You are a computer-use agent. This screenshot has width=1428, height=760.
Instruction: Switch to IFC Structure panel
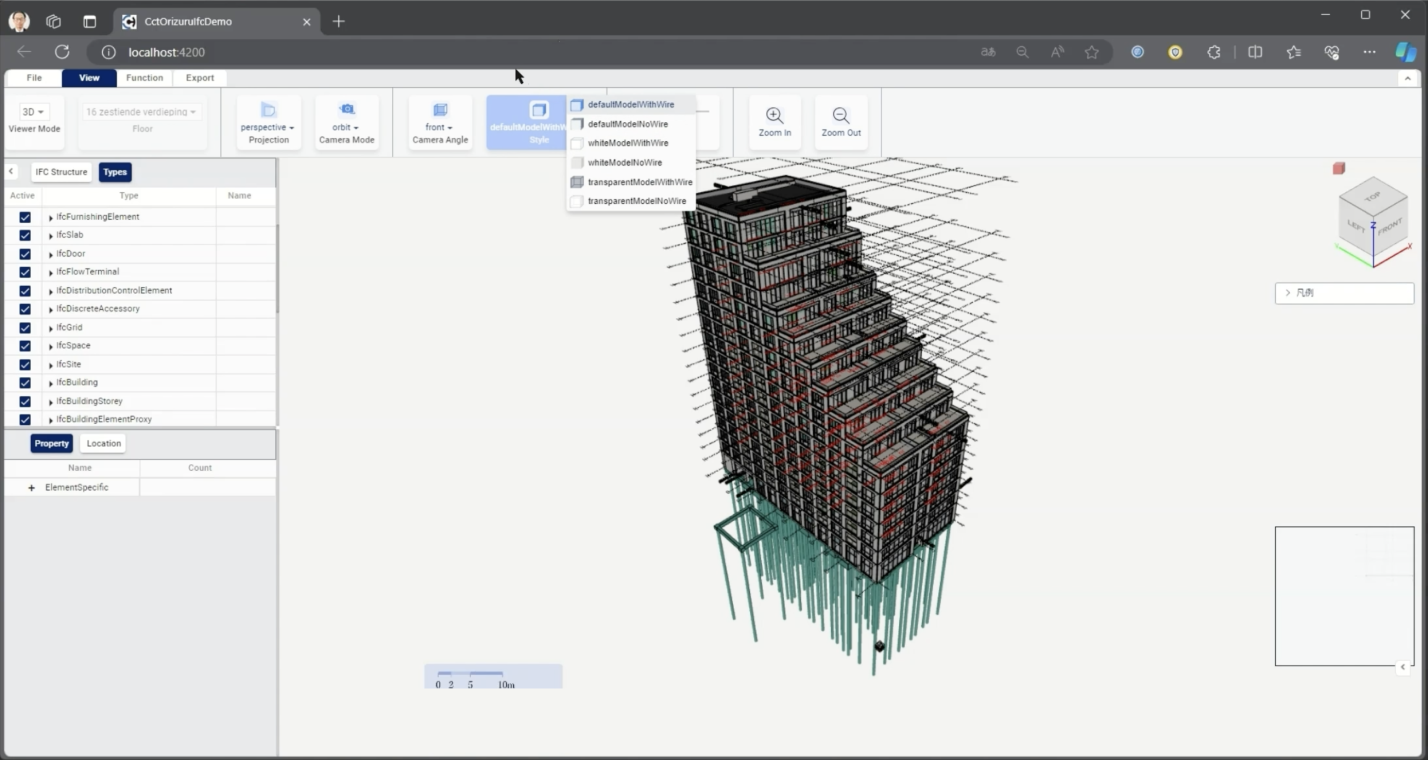62,172
